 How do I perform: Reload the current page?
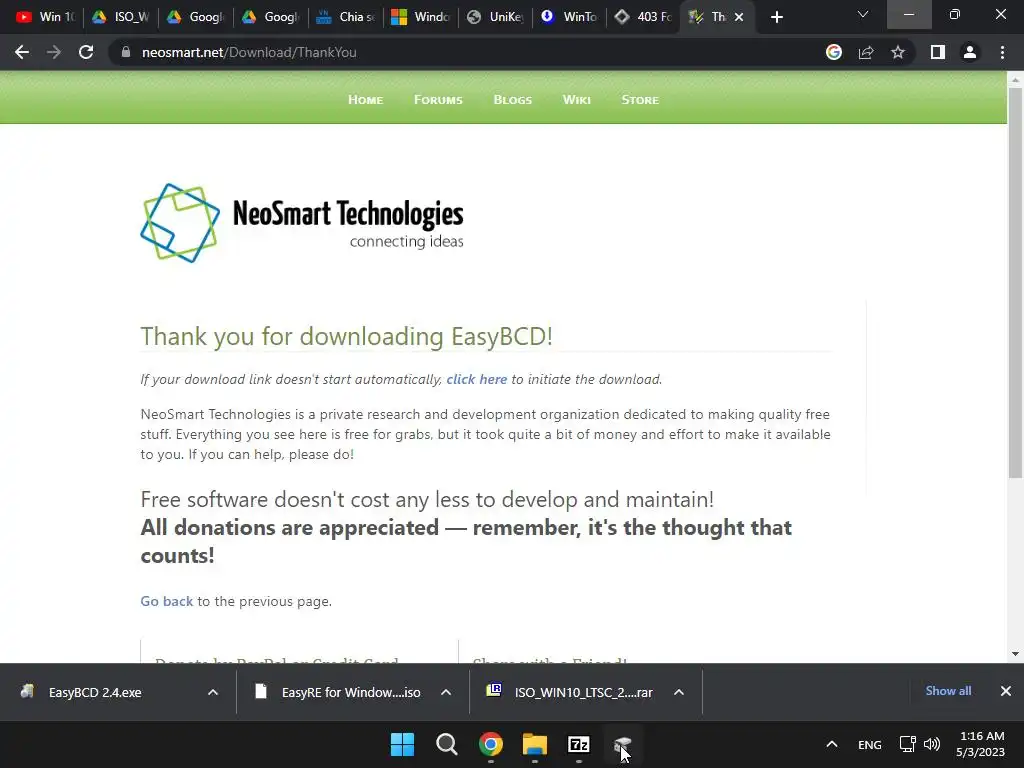(86, 52)
